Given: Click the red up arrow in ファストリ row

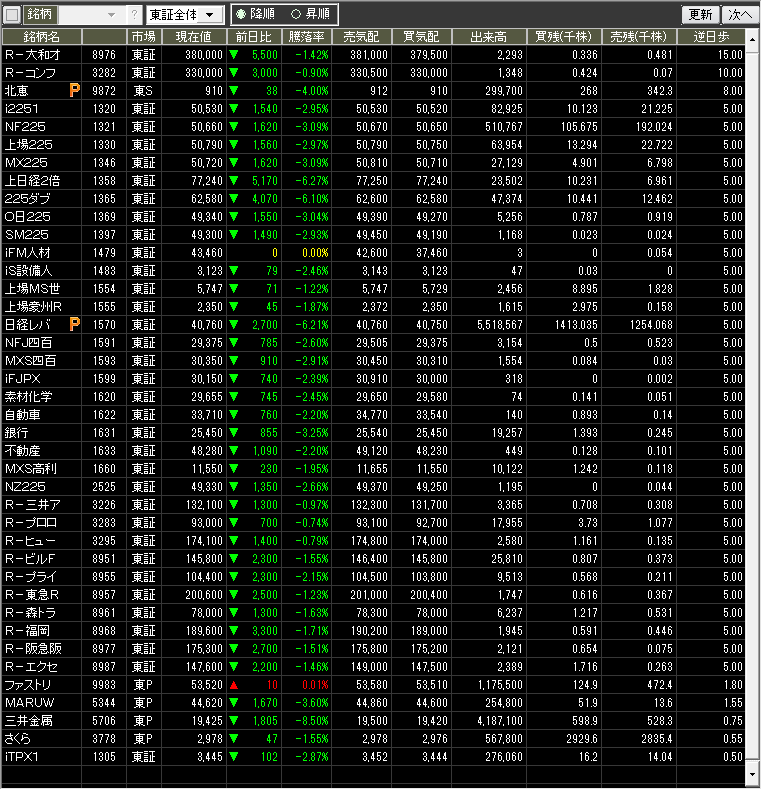Looking at the screenshot, I should pos(234,685).
